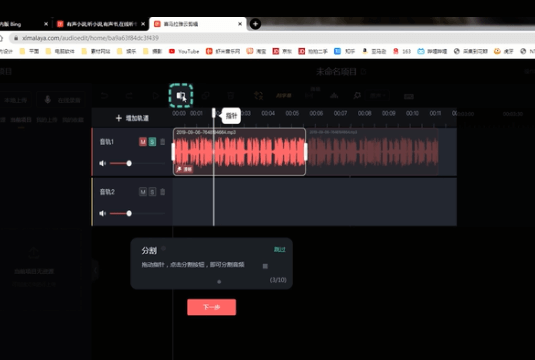Click the speaker icon of 音轨1
535x360 pixels.
tap(102, 163)
